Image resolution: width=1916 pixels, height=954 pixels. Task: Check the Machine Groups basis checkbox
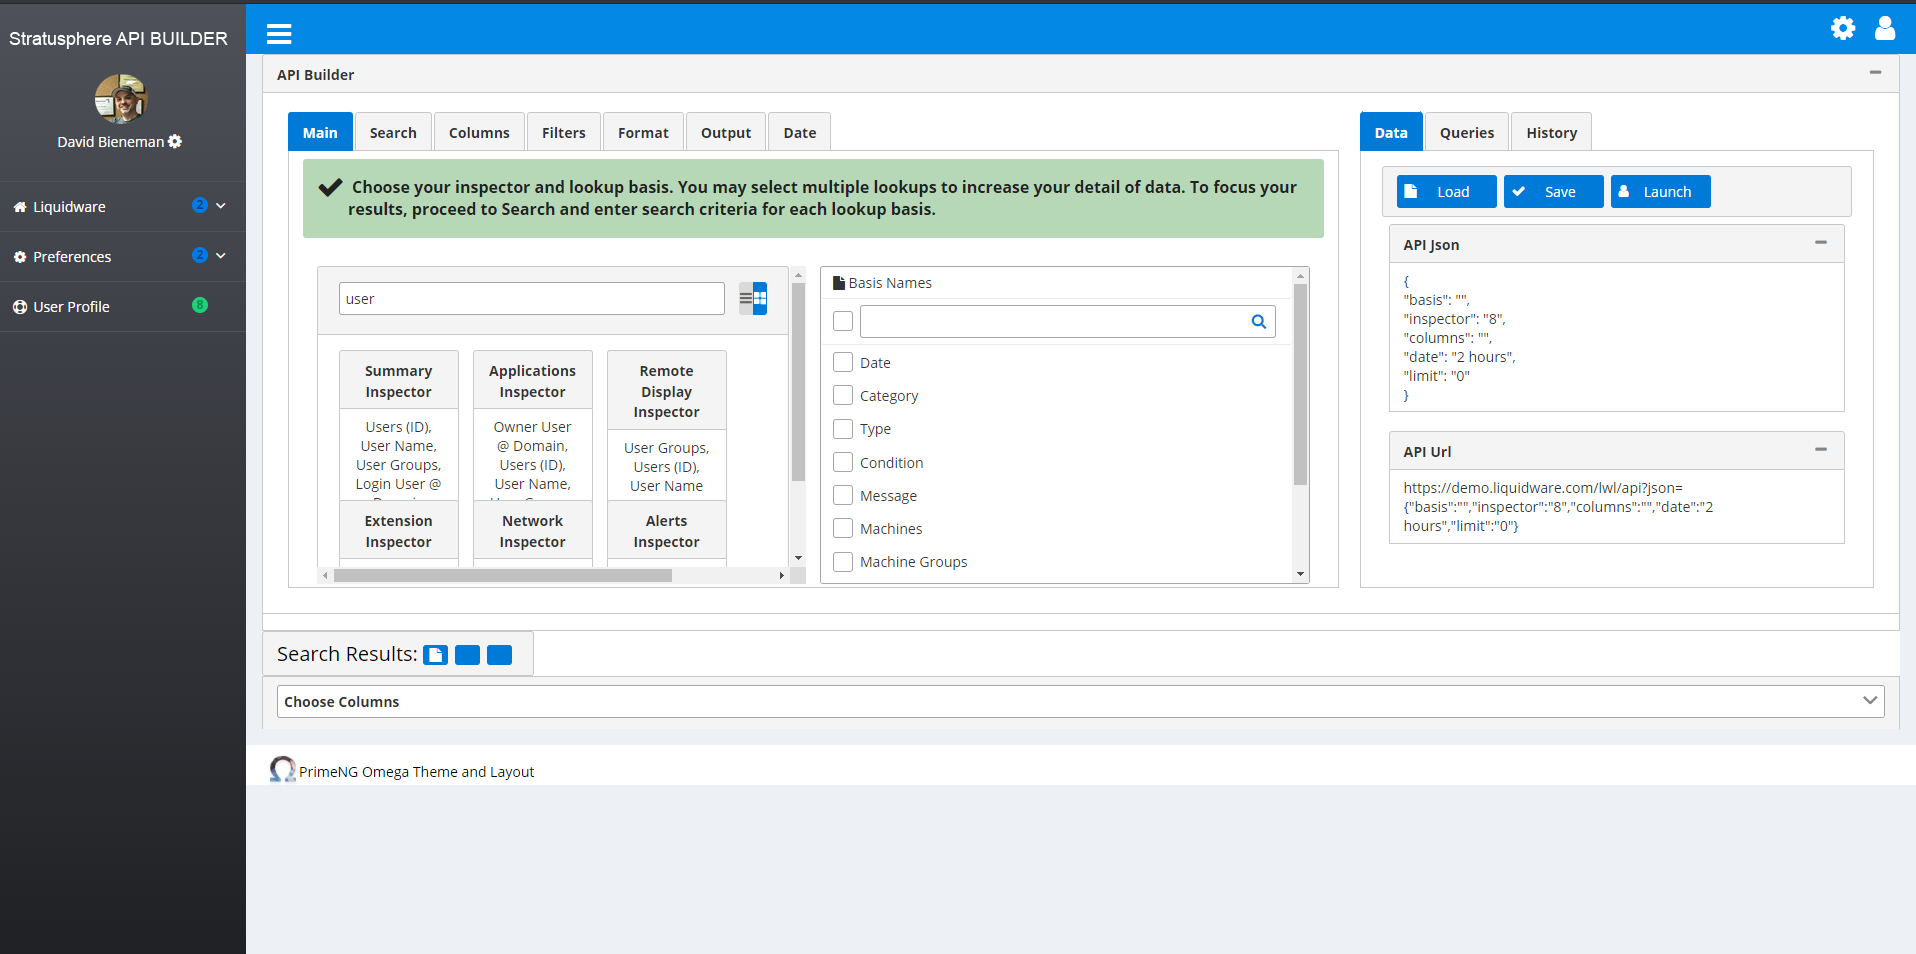(843, 562)
